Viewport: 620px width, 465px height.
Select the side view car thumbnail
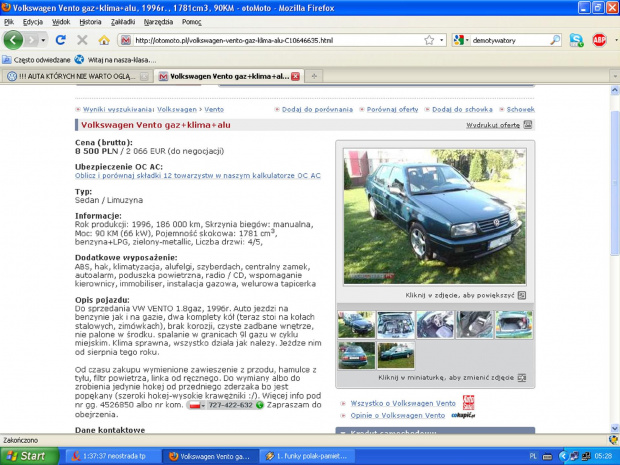[396, 355]
